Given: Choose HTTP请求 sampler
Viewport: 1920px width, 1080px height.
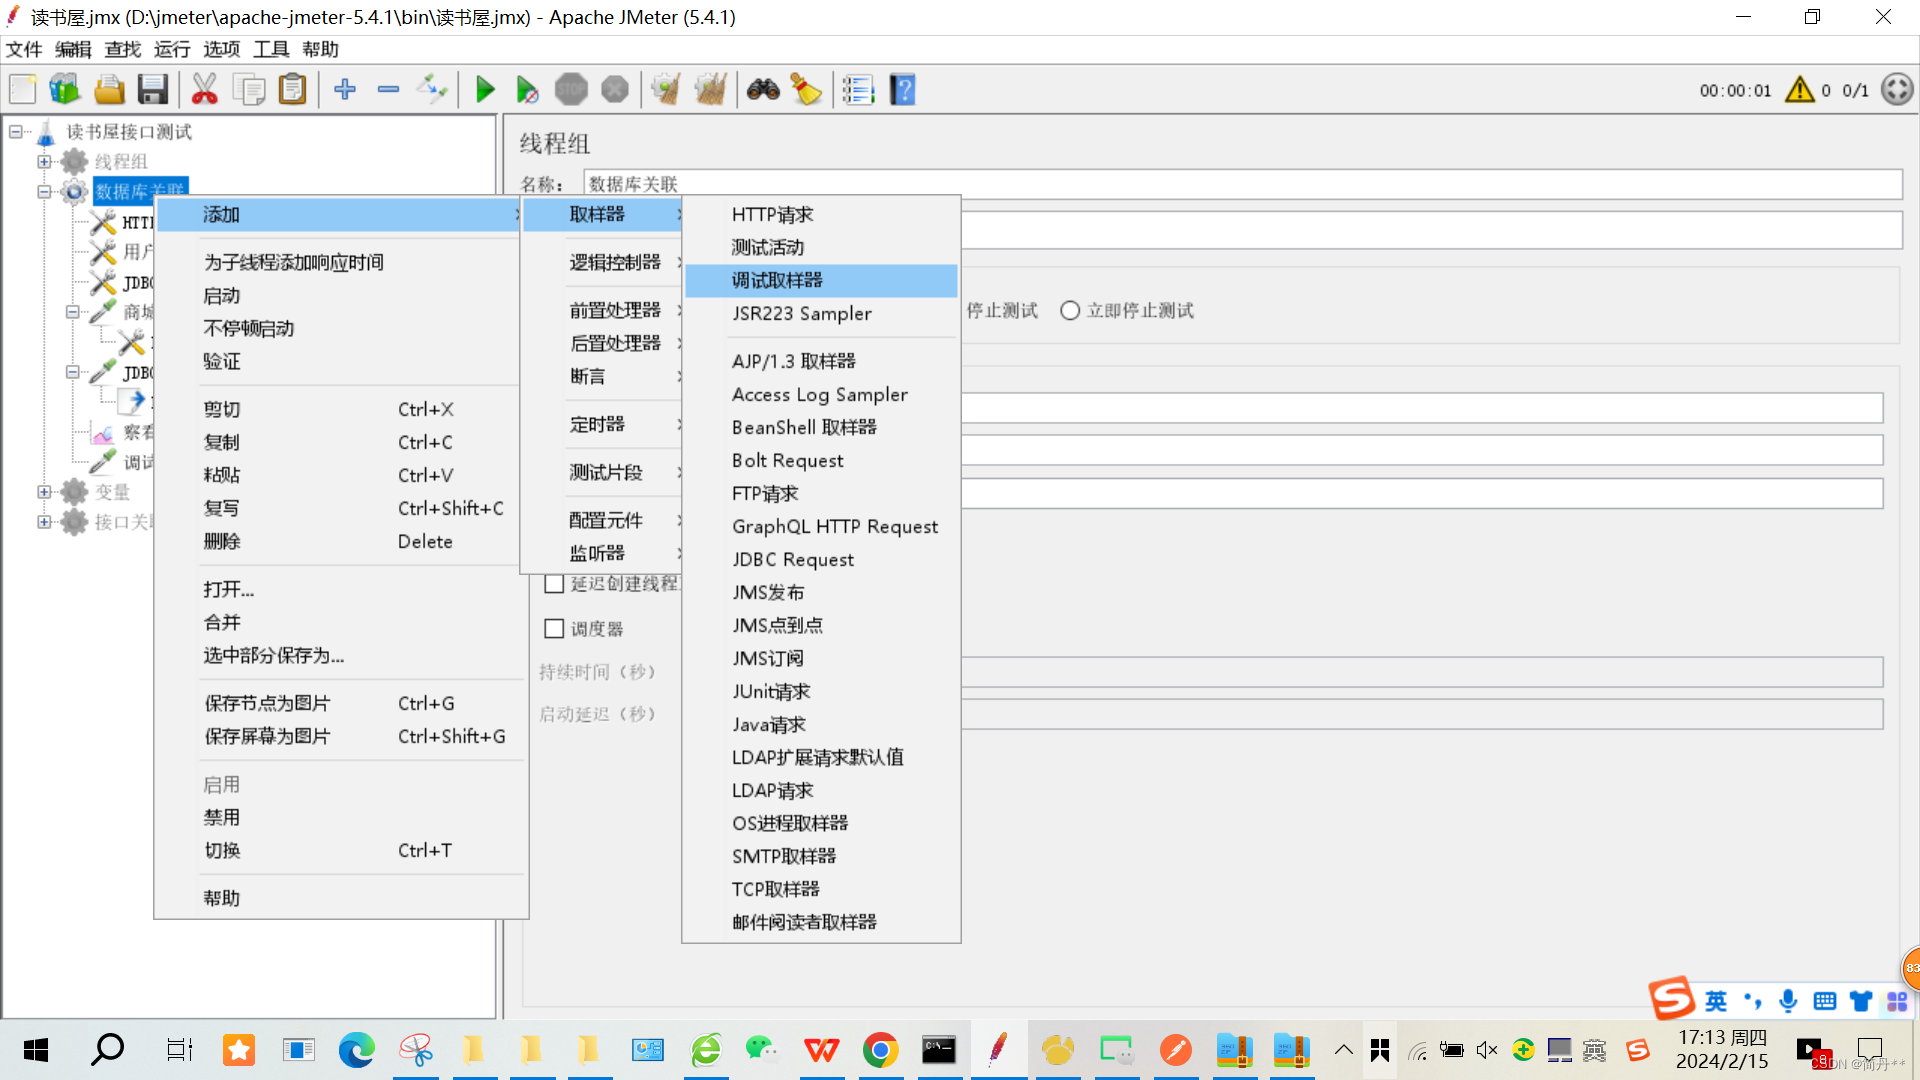Looking at the screenshot, I should (x=821, y=215).
